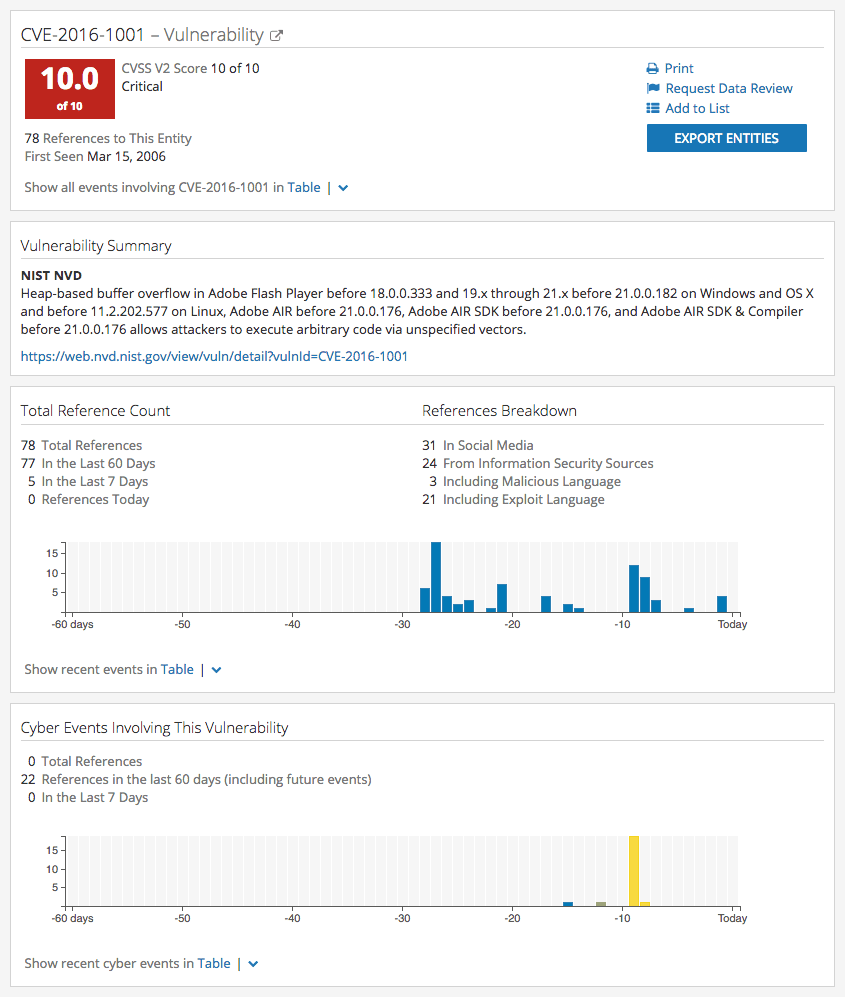Click the Request Data Review flag icon

pos(653,88)
